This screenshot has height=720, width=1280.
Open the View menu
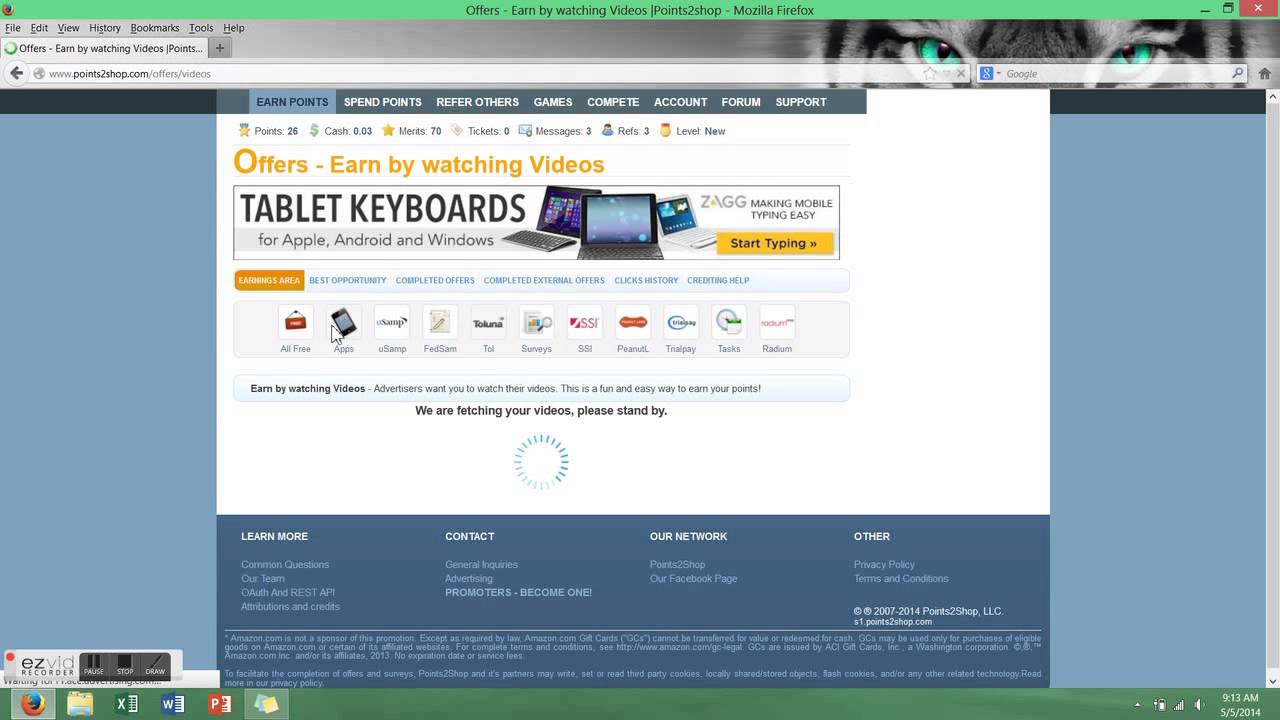click(68, 28)
